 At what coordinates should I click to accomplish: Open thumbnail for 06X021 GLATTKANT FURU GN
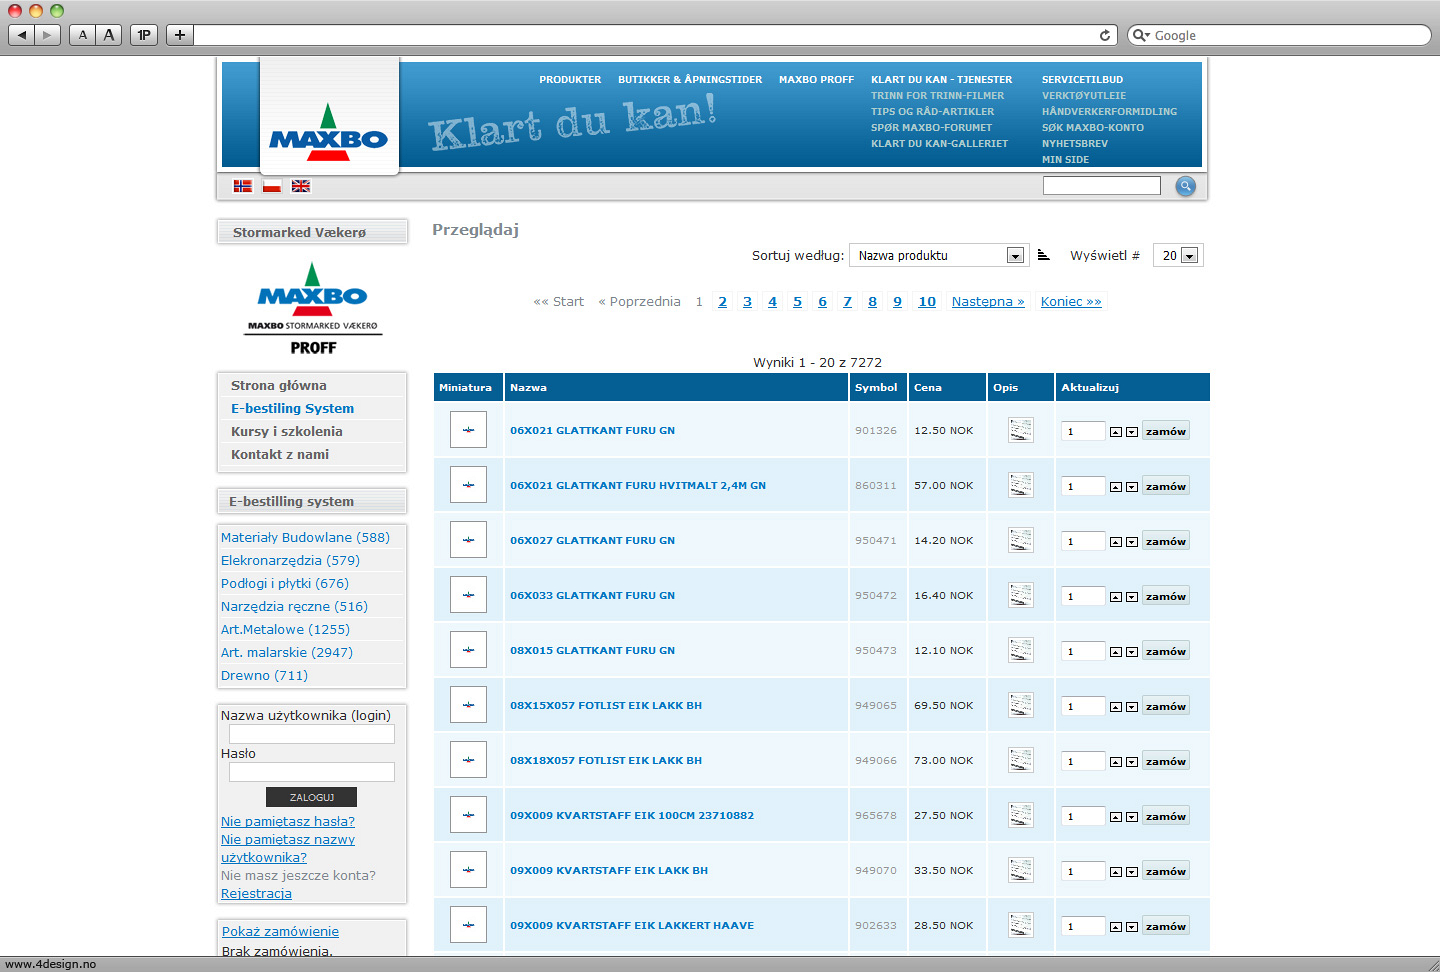[468, 430]
